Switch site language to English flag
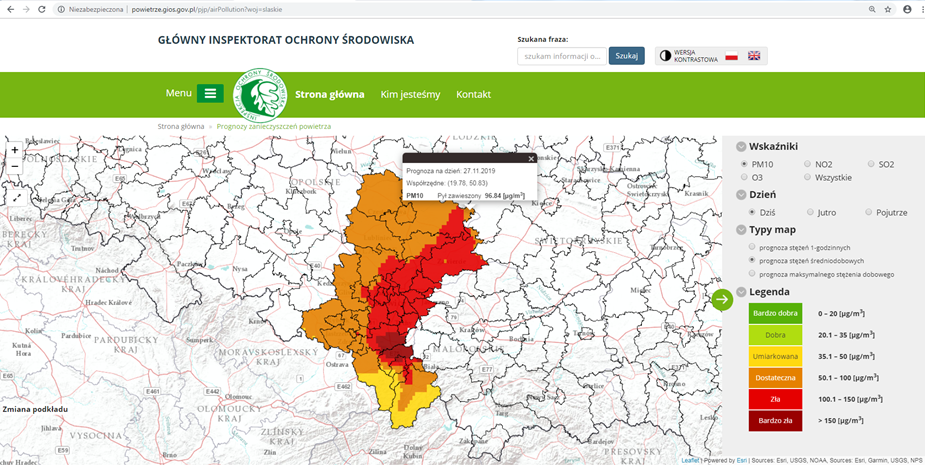 coord(754,56)
